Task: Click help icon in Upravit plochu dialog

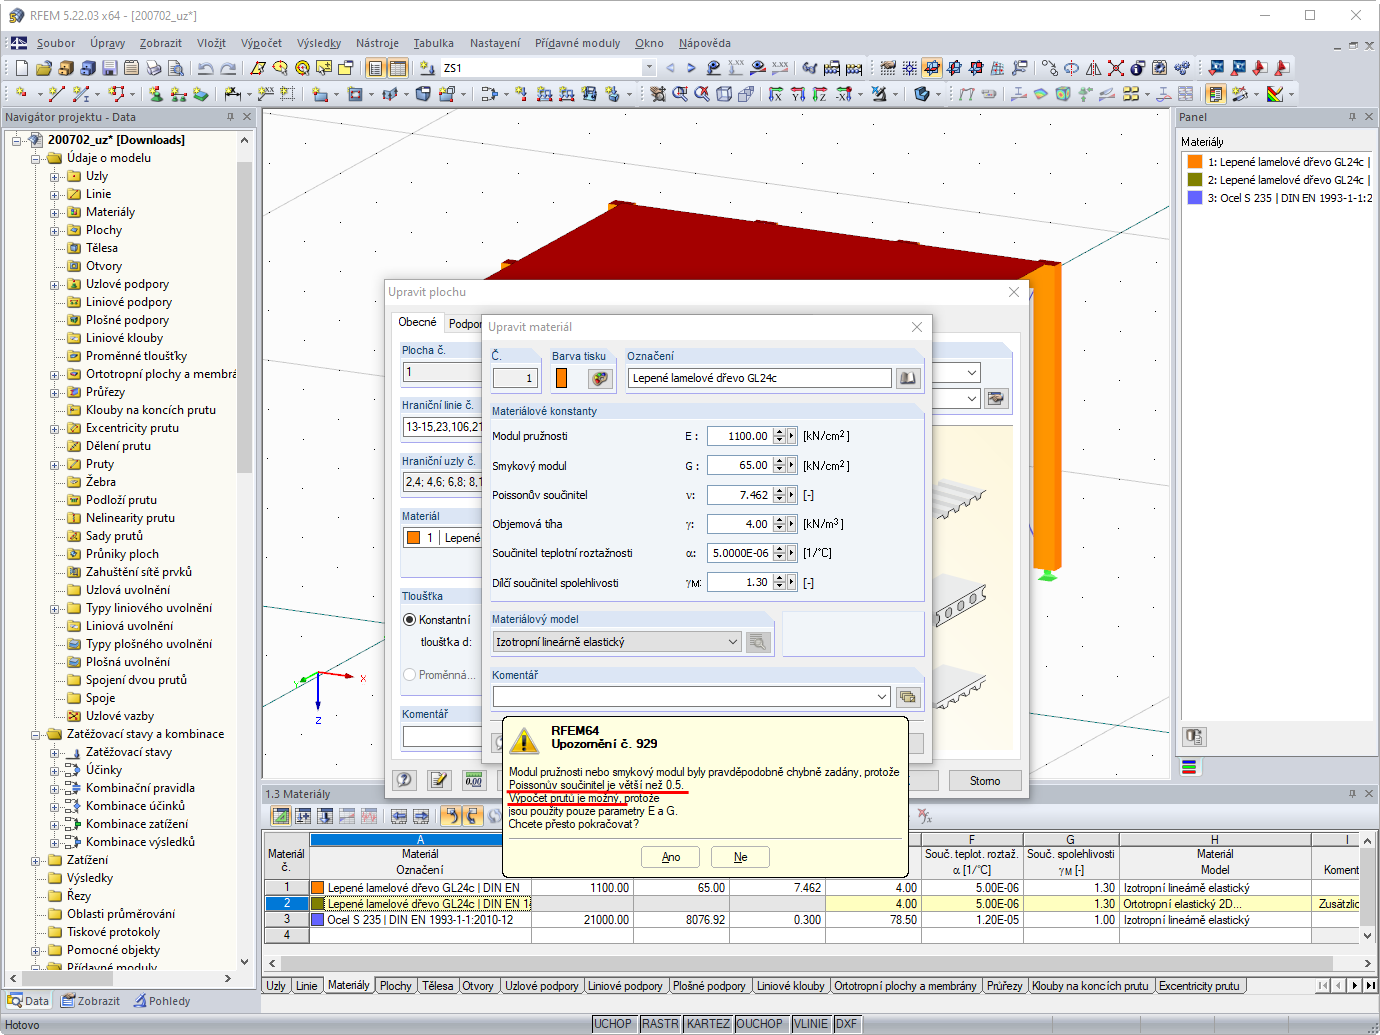Action: coord(404,780)
